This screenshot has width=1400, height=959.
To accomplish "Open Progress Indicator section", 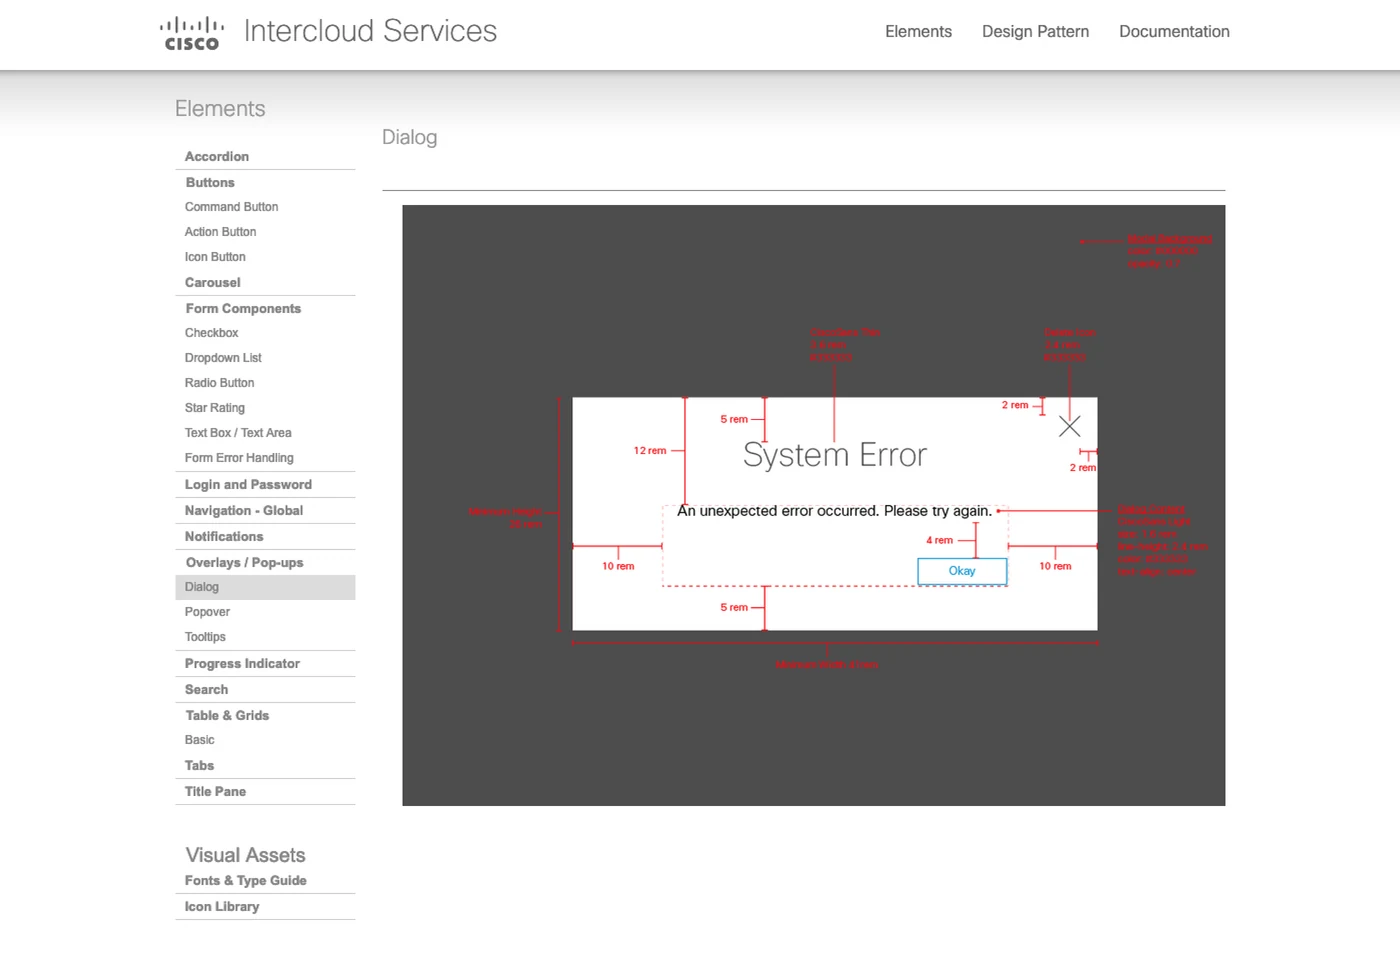I will (242, 664).
